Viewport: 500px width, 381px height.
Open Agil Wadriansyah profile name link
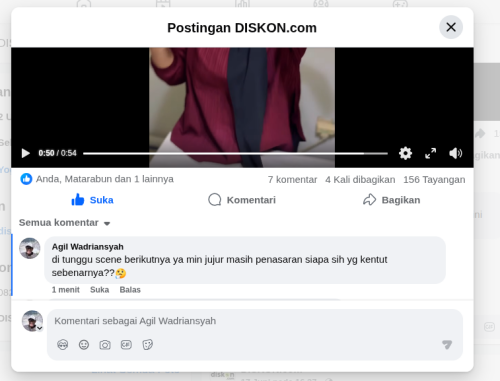tap(88, 247)
